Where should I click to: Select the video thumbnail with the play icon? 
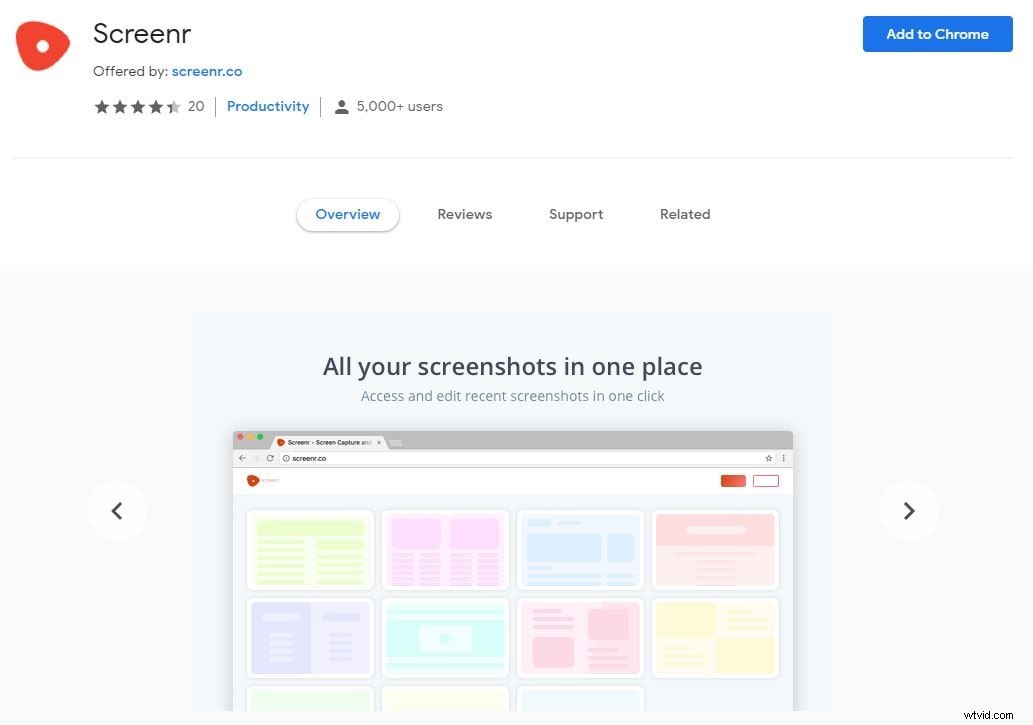tap(444, 638)
